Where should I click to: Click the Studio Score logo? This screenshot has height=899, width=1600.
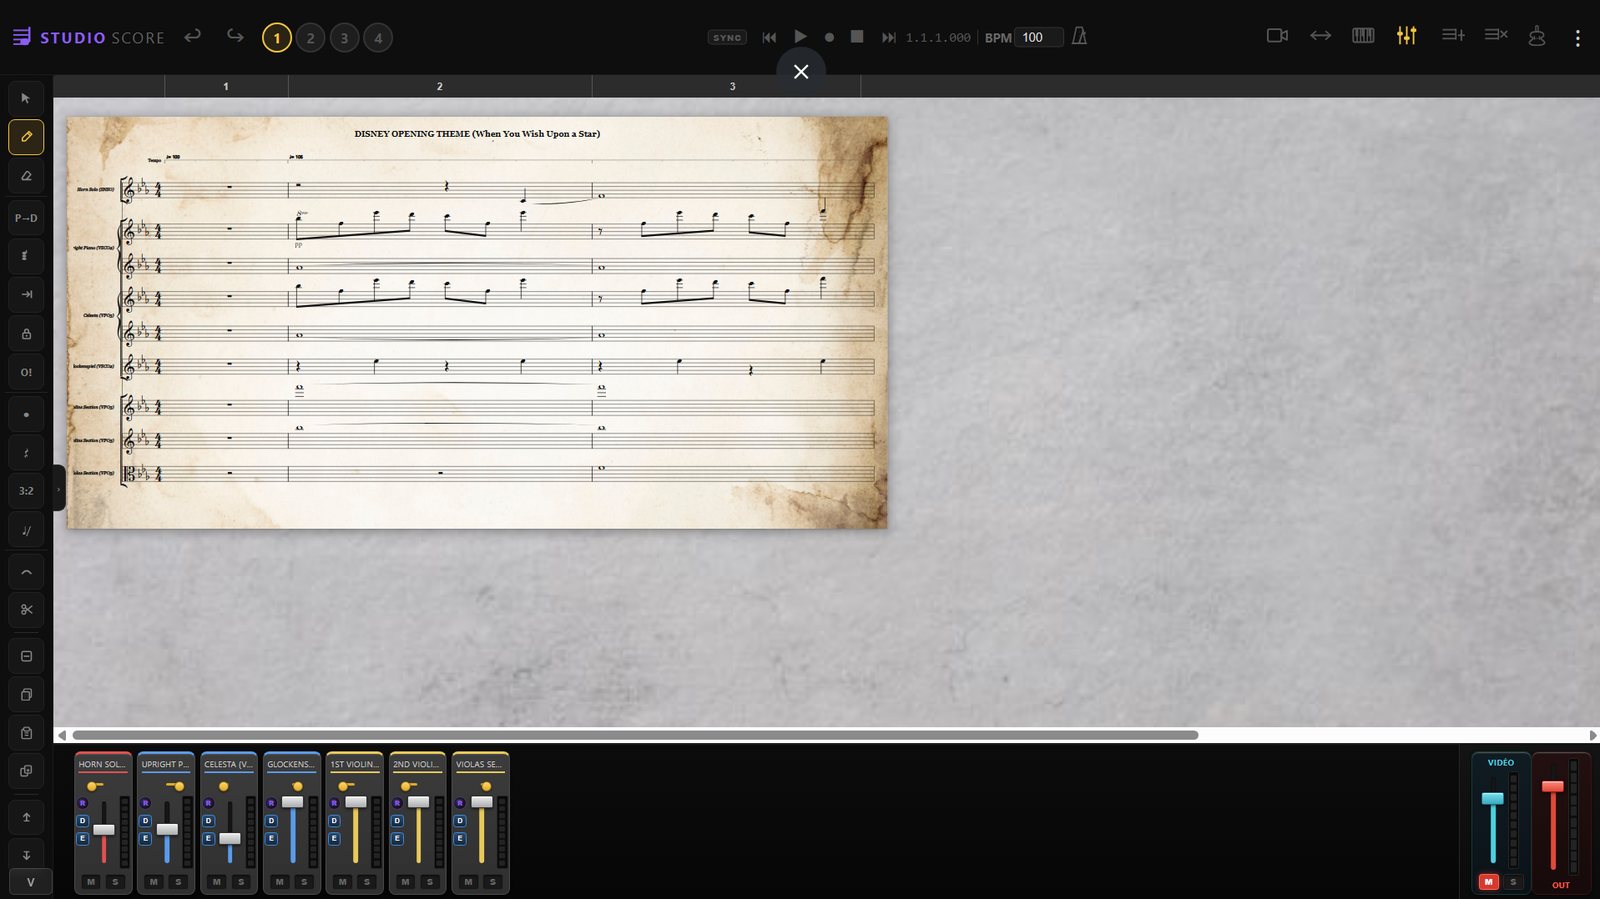88,37
